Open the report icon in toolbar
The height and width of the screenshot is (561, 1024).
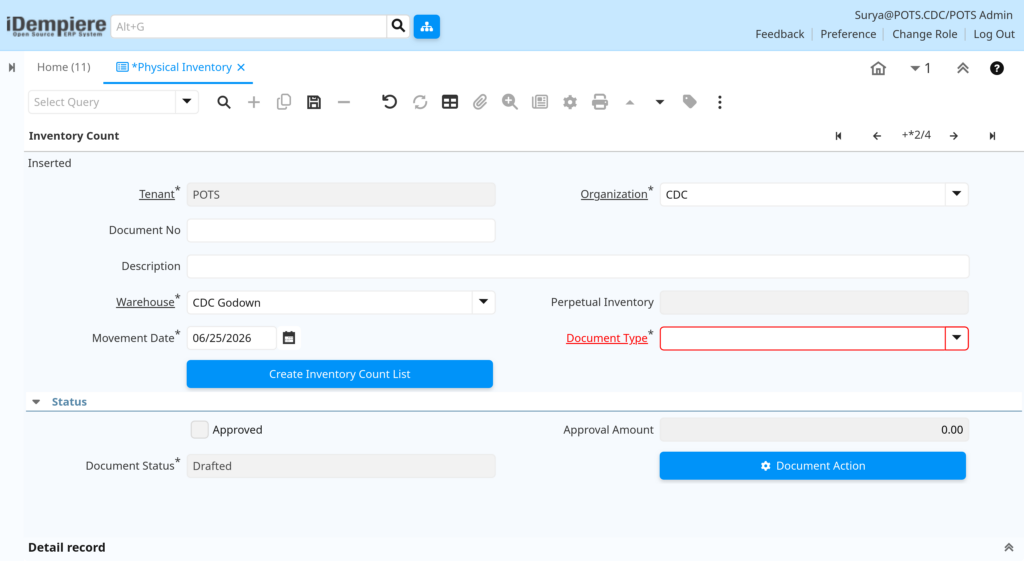click(x=539, y=102)
